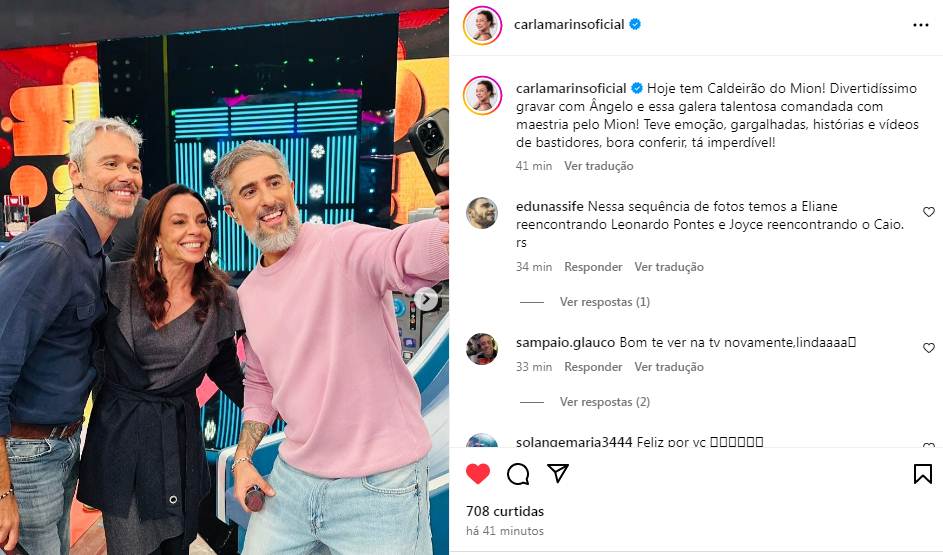Open the carlamarinsoficial username in the header
The image size is (943, 555).
569,25
